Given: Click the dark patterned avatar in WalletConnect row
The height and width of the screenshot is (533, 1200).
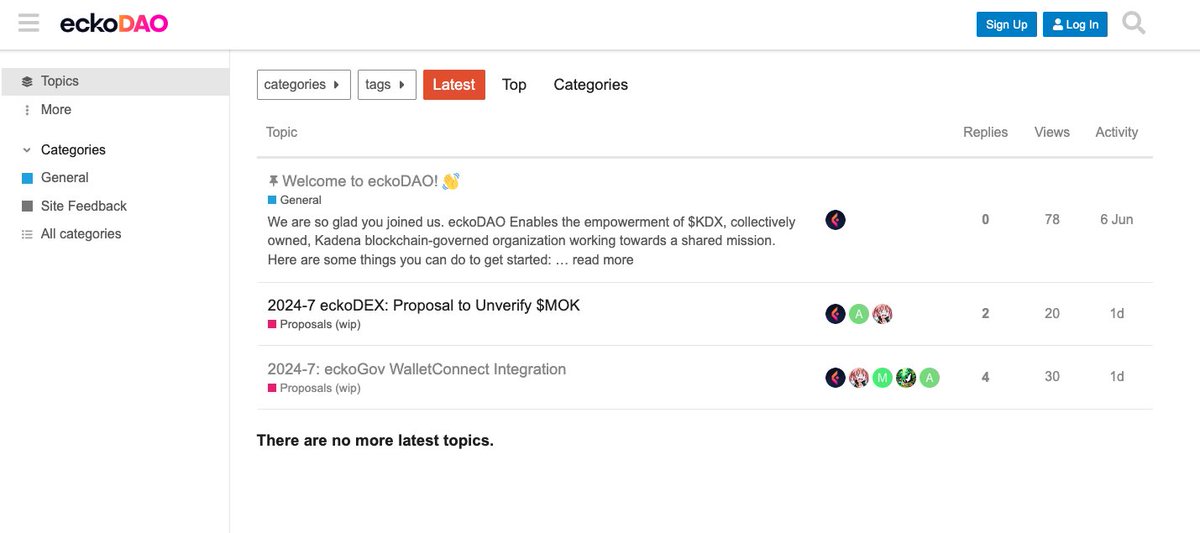Looking at the screenshot, I should coord(906,377).
